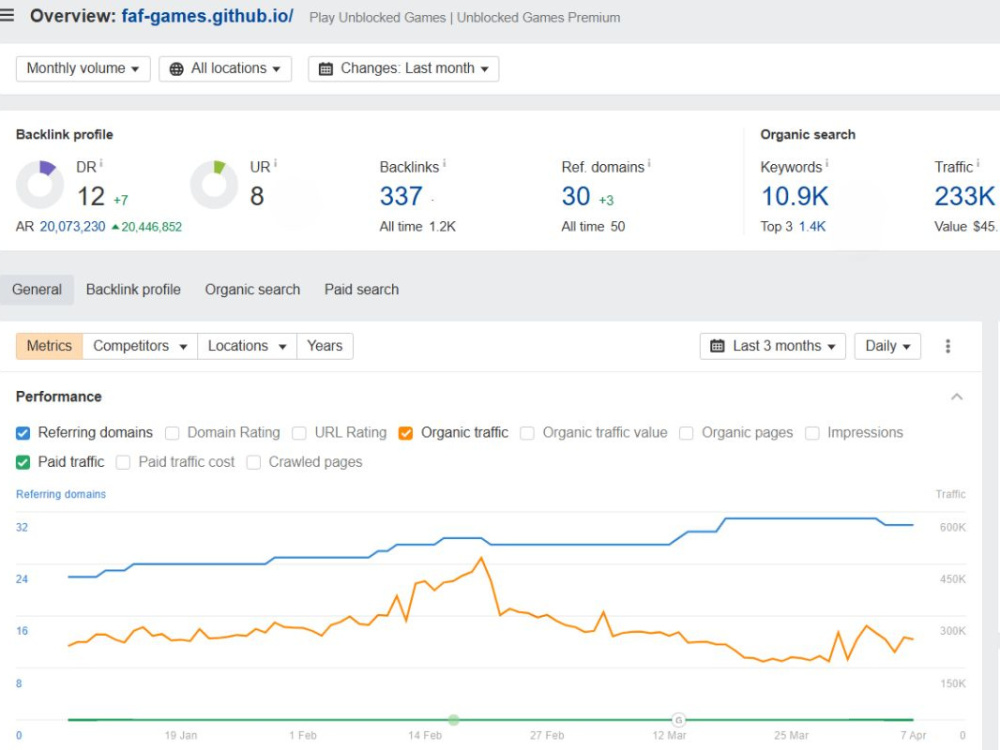Image resolution: width=1000 pixels, height=750 pixels.
Task: Select the Years tab
Action: [x=325, y=346]
